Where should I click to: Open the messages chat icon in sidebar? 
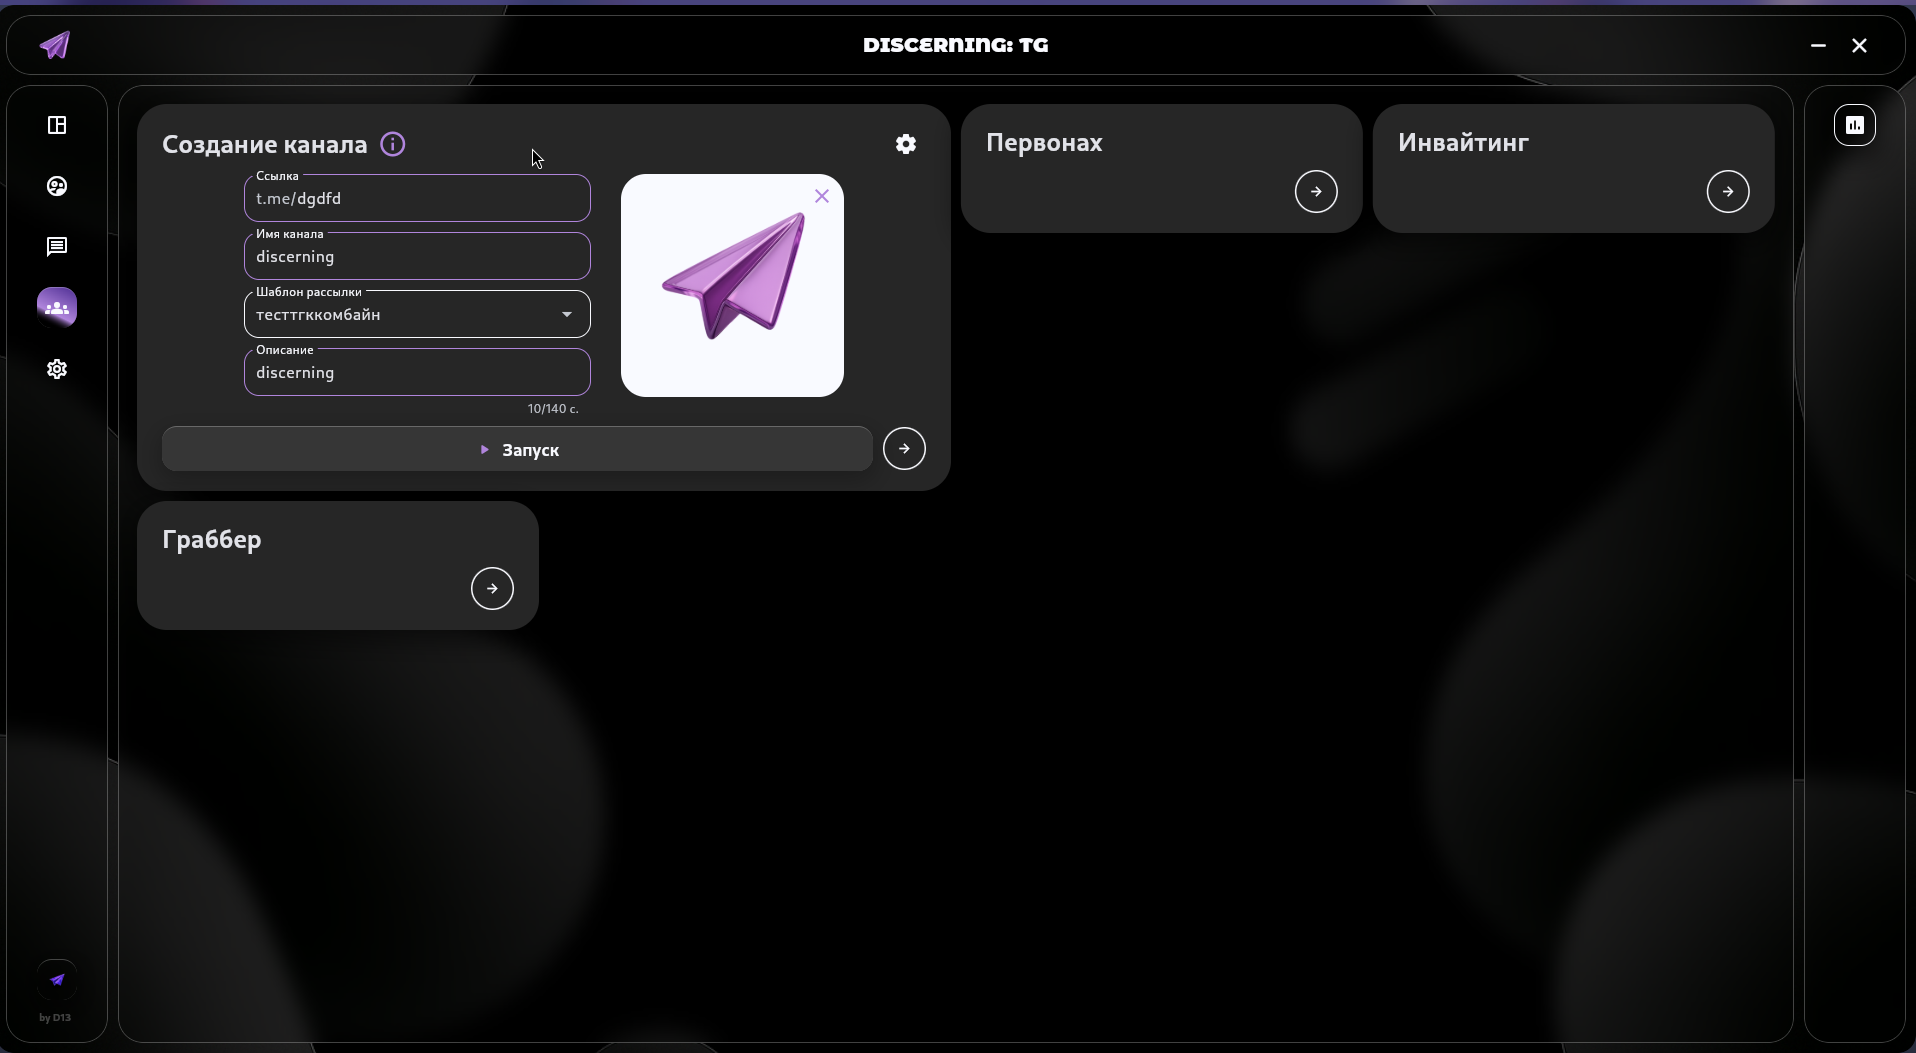coord(57,247)
